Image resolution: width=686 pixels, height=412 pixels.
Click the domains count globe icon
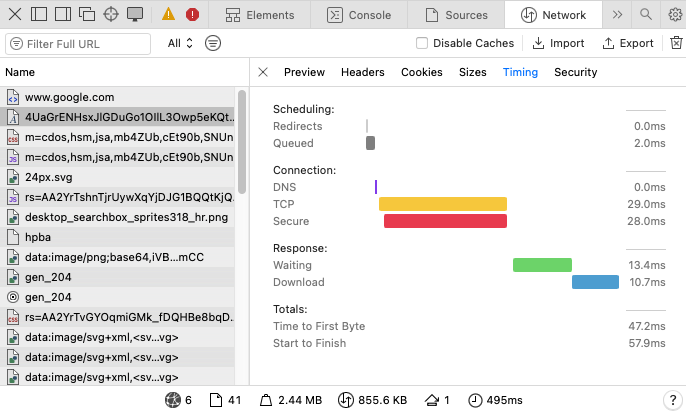pos(173,400)
